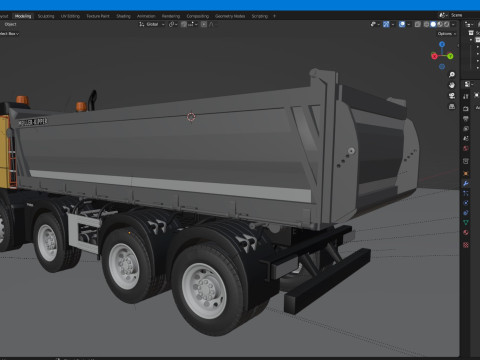Viewport: 480px width, 360px height.
Task: Open the Physics properties tab
Action: [x=466, y=203]
